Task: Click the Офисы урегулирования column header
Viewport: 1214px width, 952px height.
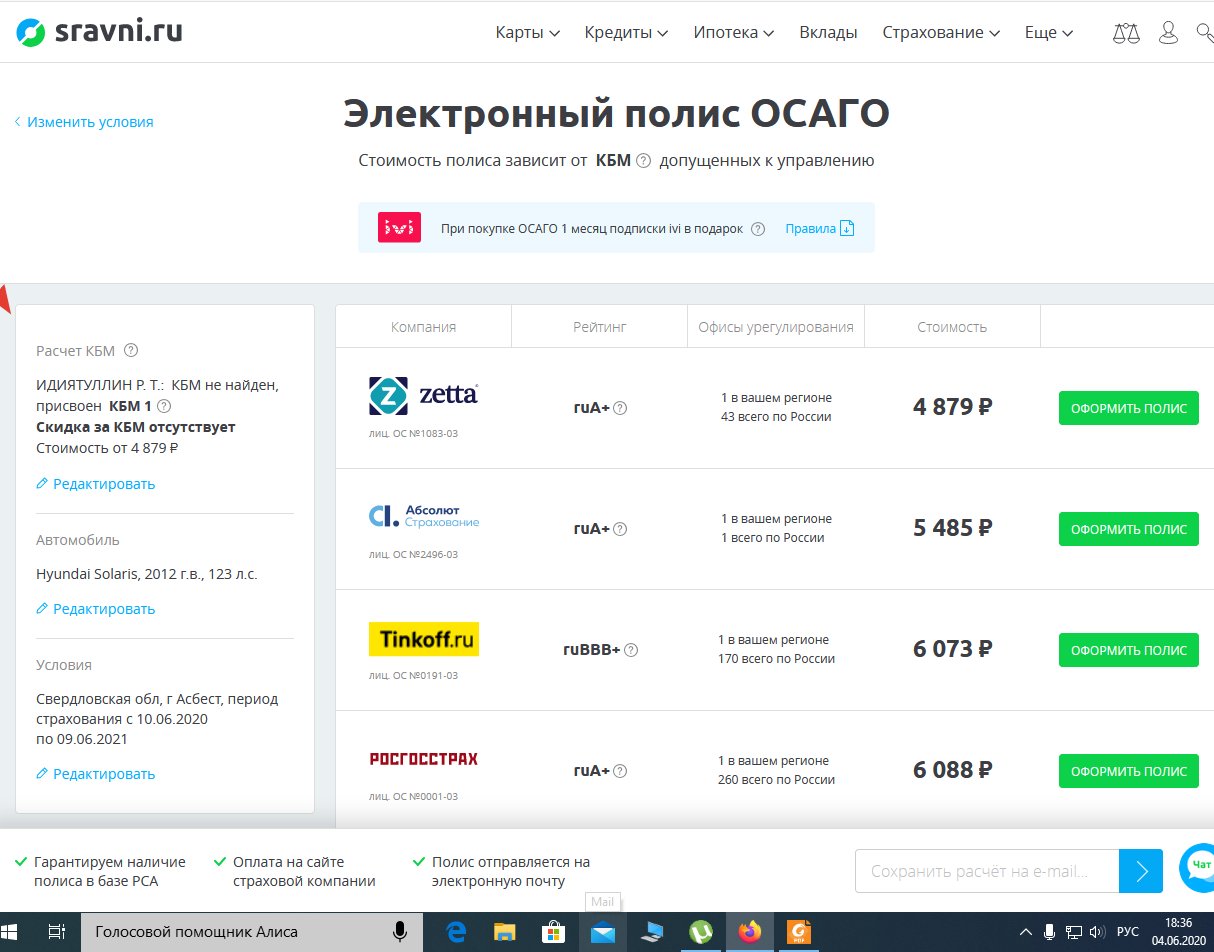Action: pyautogui.click(x=776, y=327)
